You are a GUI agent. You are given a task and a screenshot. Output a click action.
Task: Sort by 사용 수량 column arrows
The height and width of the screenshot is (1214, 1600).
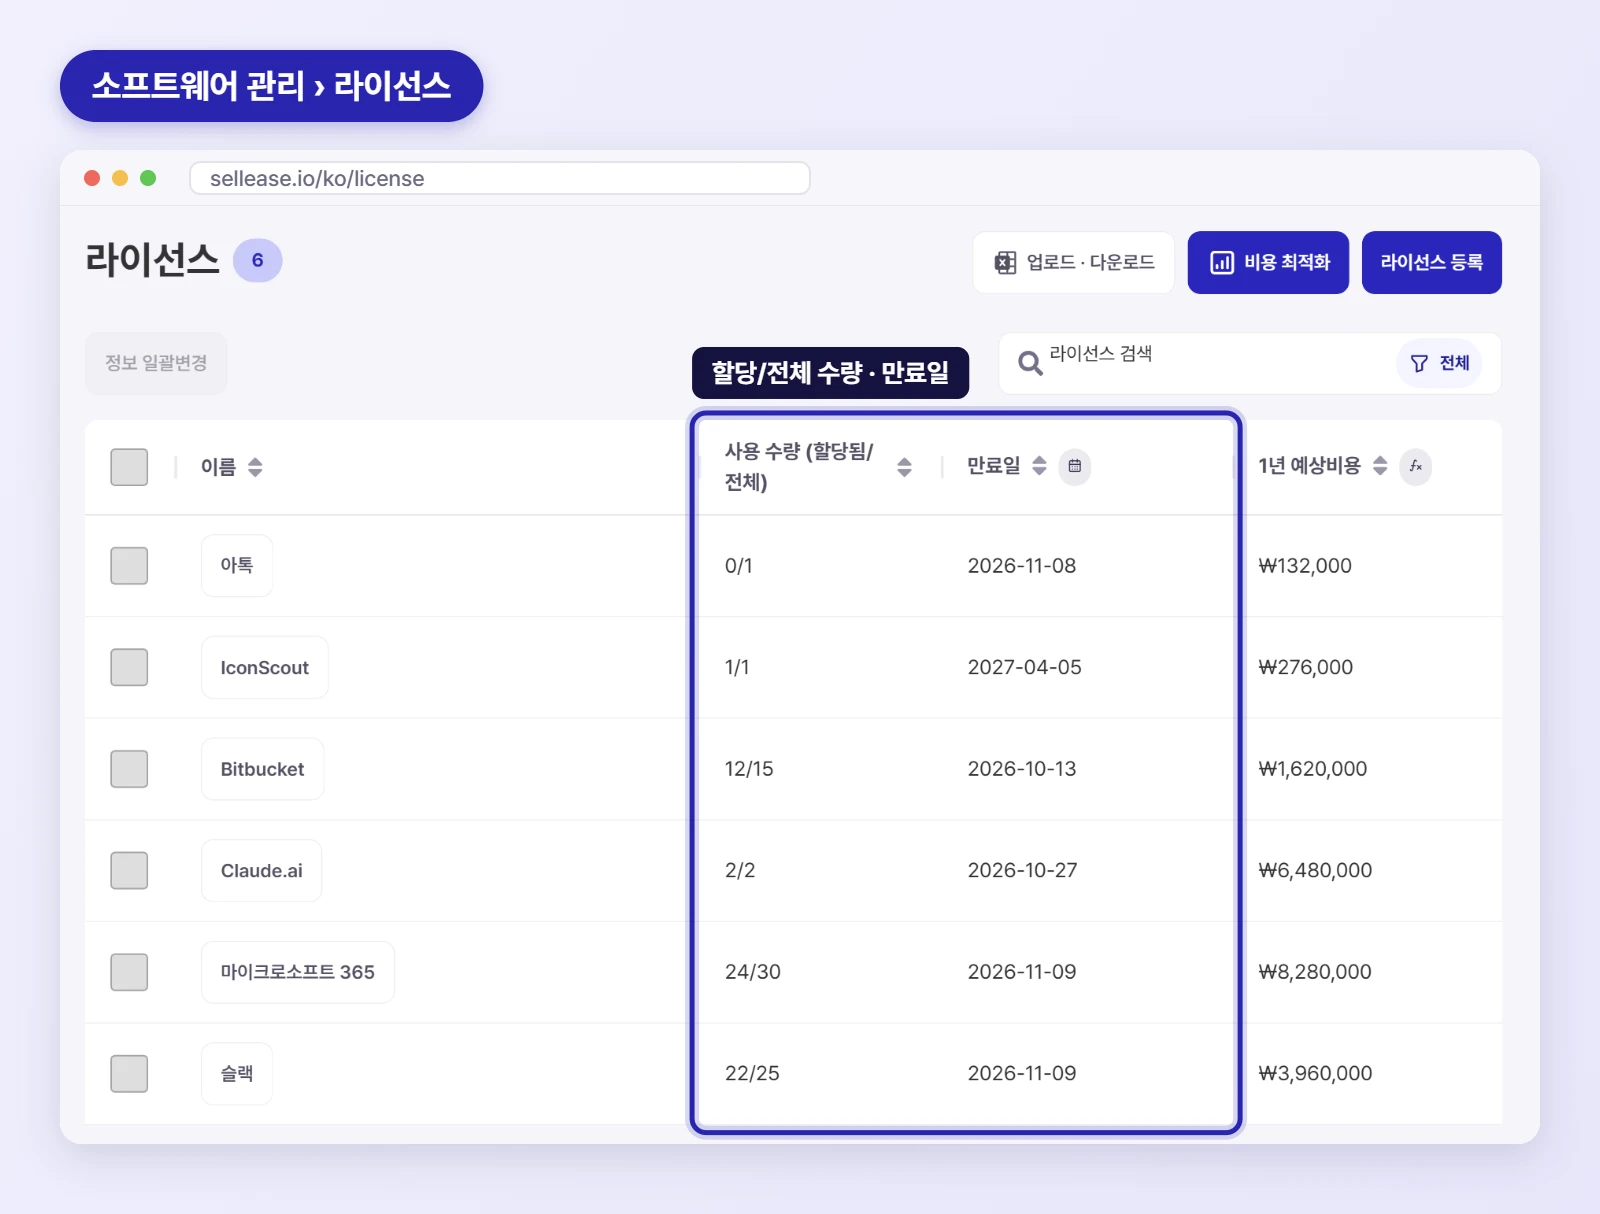click(904, 467)
